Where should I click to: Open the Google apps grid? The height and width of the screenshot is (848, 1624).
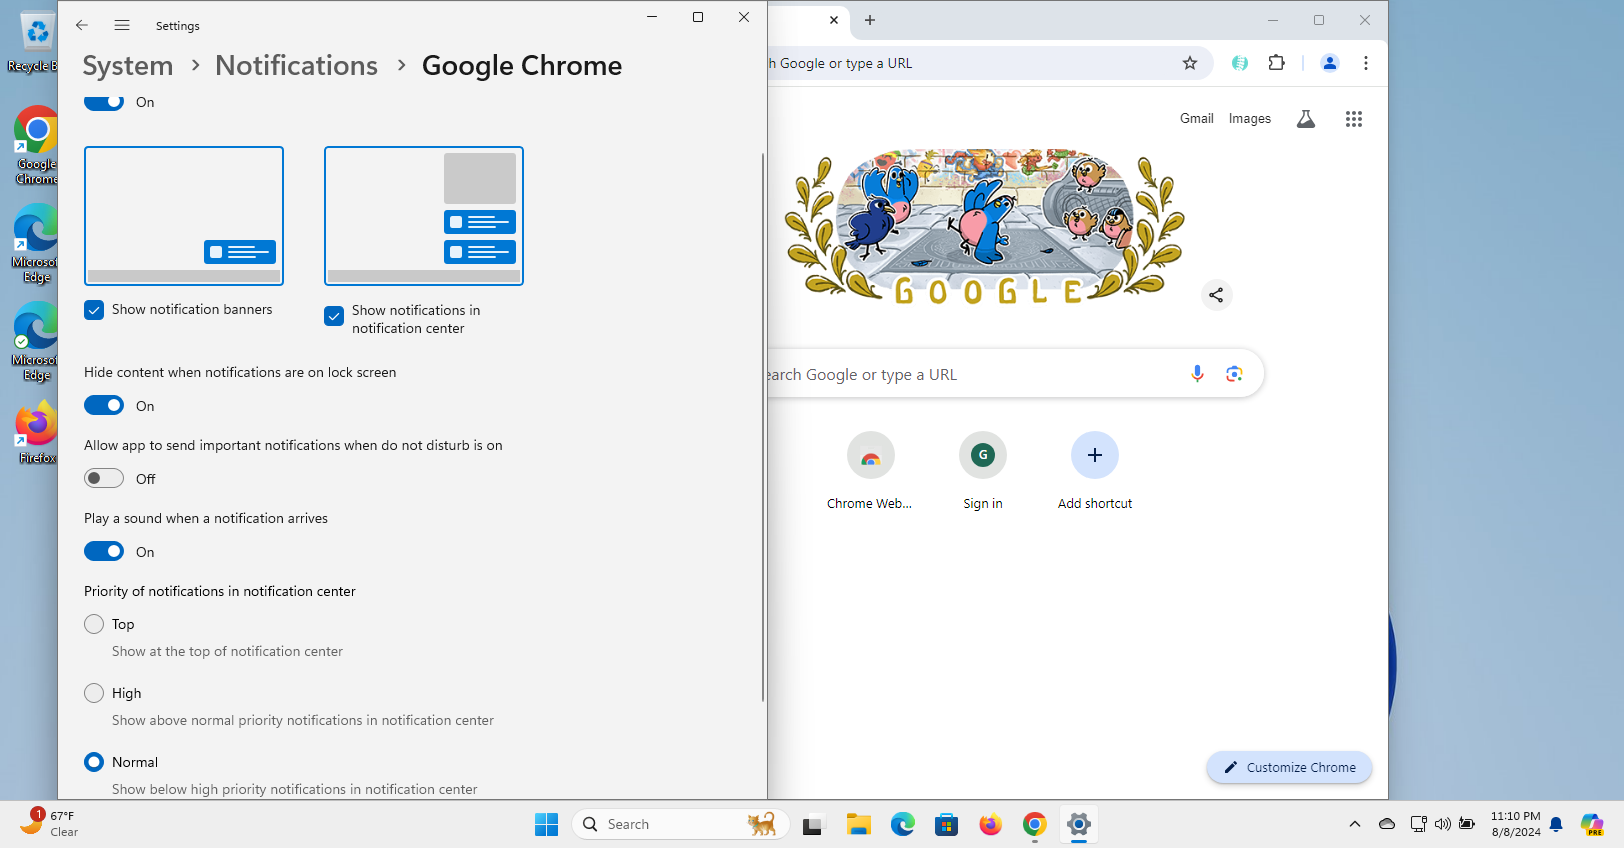tap(1354, 119)
